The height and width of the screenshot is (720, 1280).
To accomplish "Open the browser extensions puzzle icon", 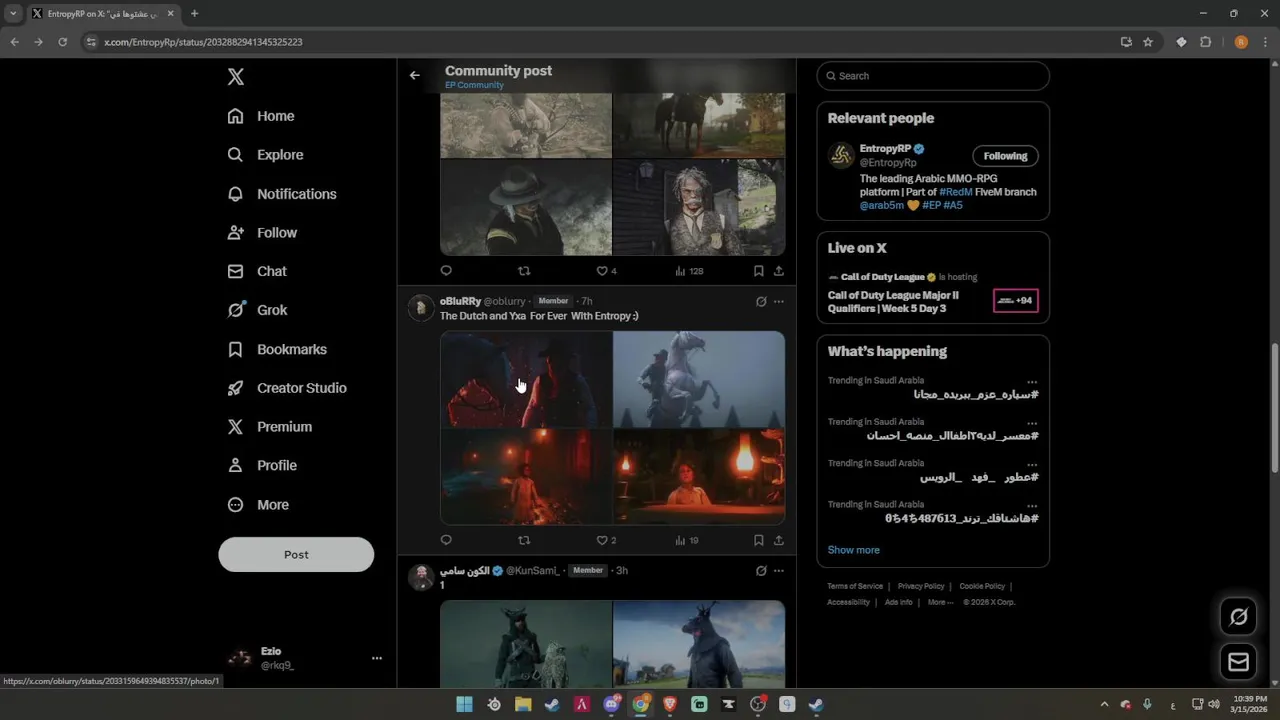I will pyautogui.click(x=1205, y=42).
